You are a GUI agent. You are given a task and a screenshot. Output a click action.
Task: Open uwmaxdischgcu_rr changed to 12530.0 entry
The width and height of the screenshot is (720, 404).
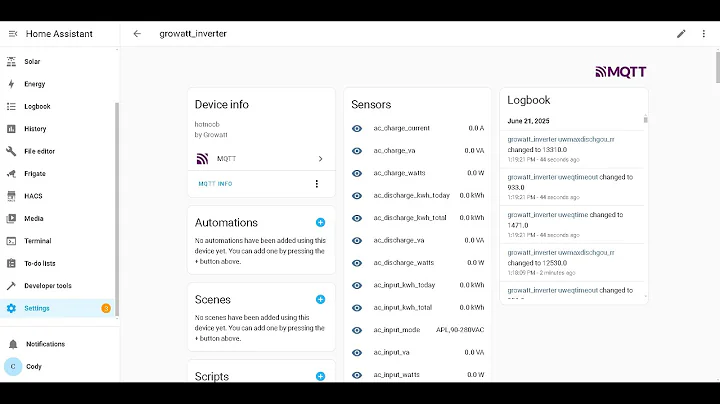(572, 262)
